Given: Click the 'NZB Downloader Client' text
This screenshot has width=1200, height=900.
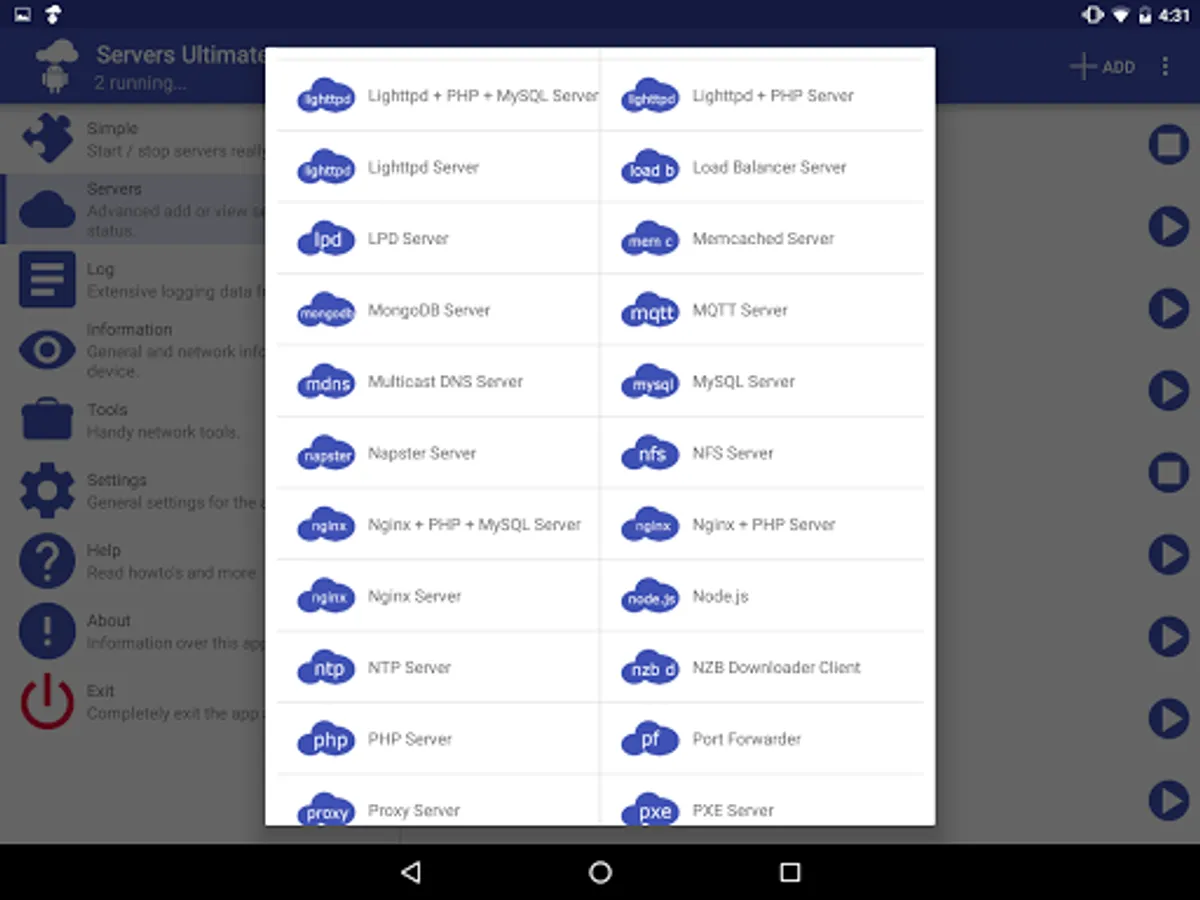Looking at the screenshot, I should [x=776, y=667].
